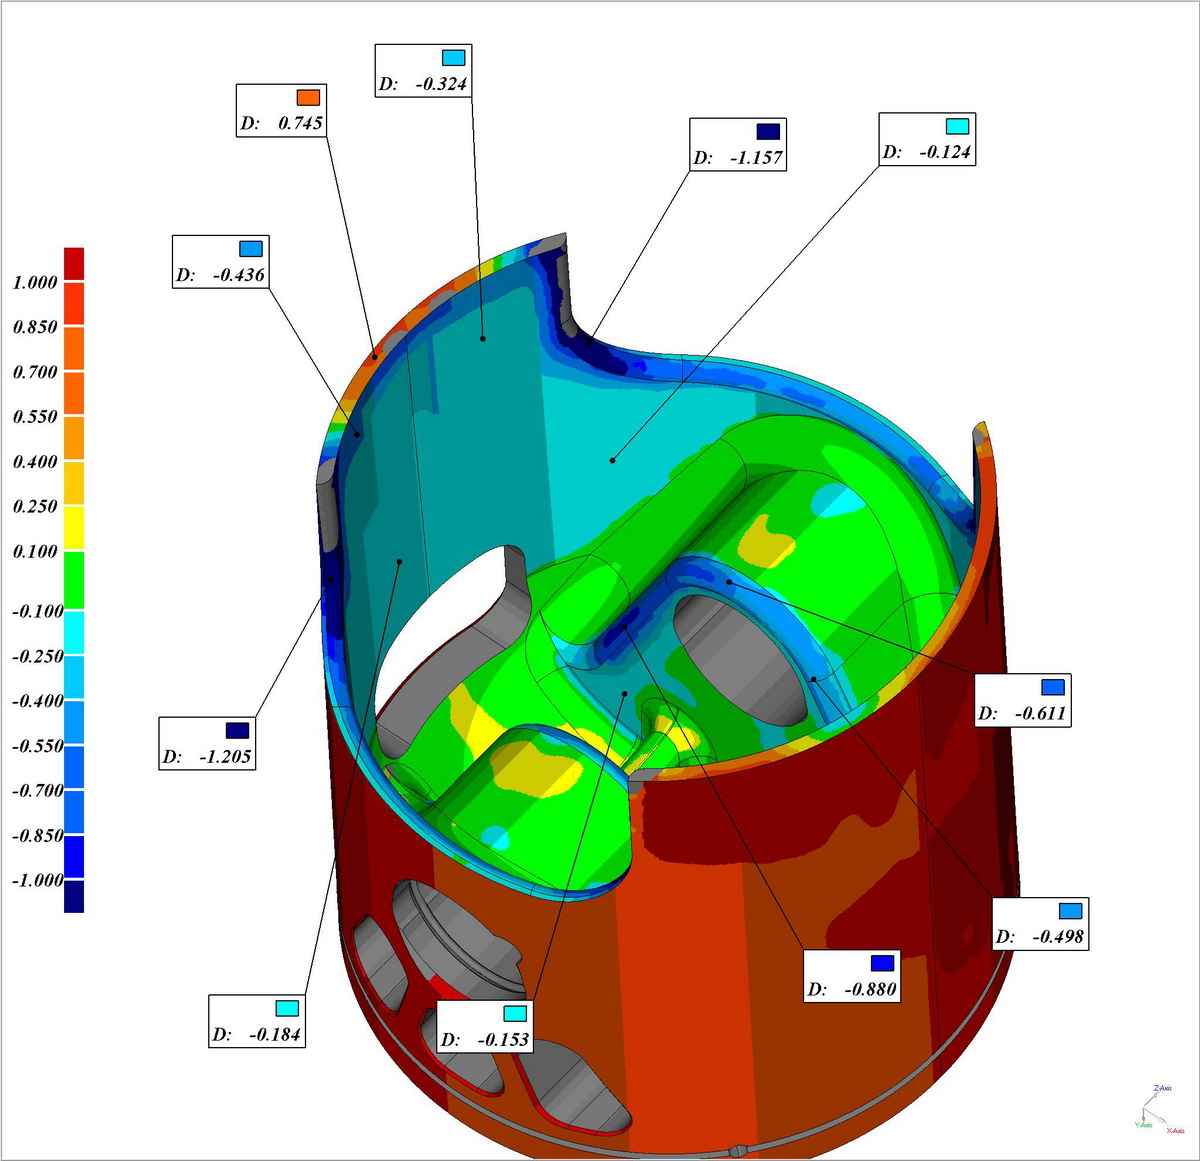Click the dark navy swatch in the -1.157 label
1200x1161 pixels.
point(767,131)
